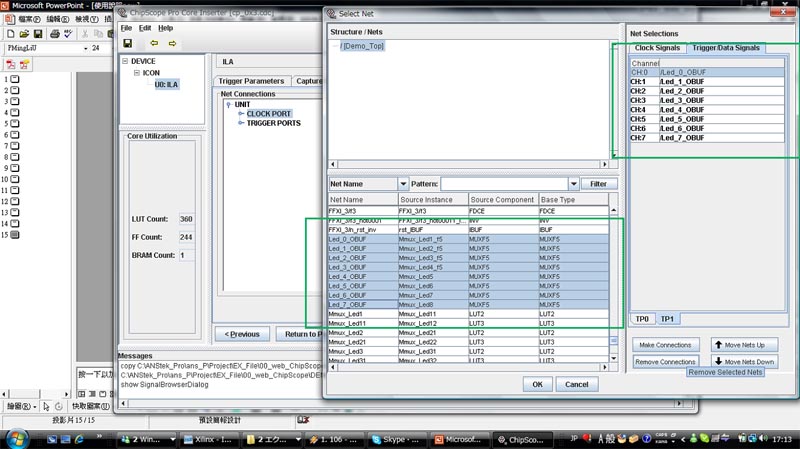Click in the Pattern input field
This screenshot has width=800, height=449.
pyautogui.click(x=504, y=184)
